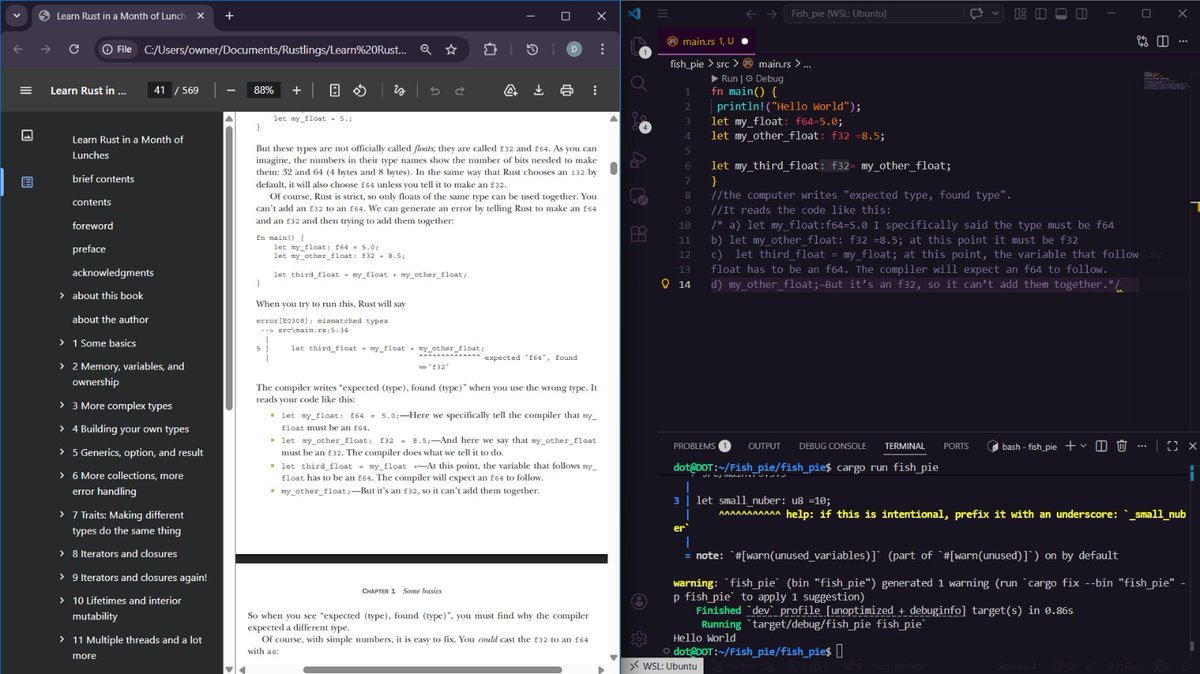Click the PDF vertical scrollbar thumb
This screenshot has width=1200, height=674.
tap(612, 166)
